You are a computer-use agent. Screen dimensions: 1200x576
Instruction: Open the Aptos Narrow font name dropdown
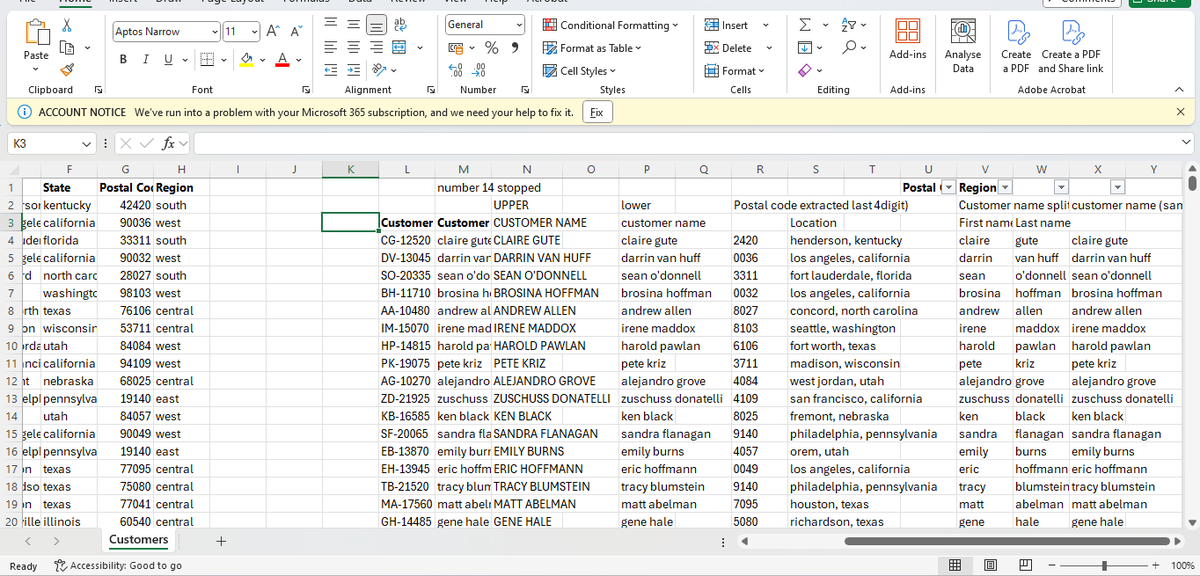[215, 32]
